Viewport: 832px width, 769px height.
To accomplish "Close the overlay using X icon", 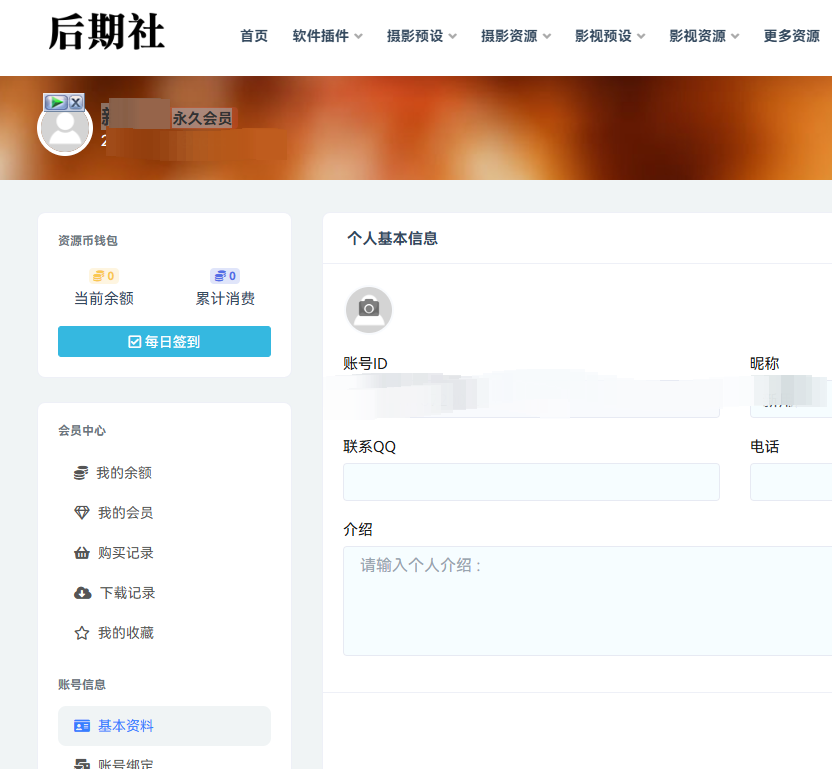I will coord(76,102).
